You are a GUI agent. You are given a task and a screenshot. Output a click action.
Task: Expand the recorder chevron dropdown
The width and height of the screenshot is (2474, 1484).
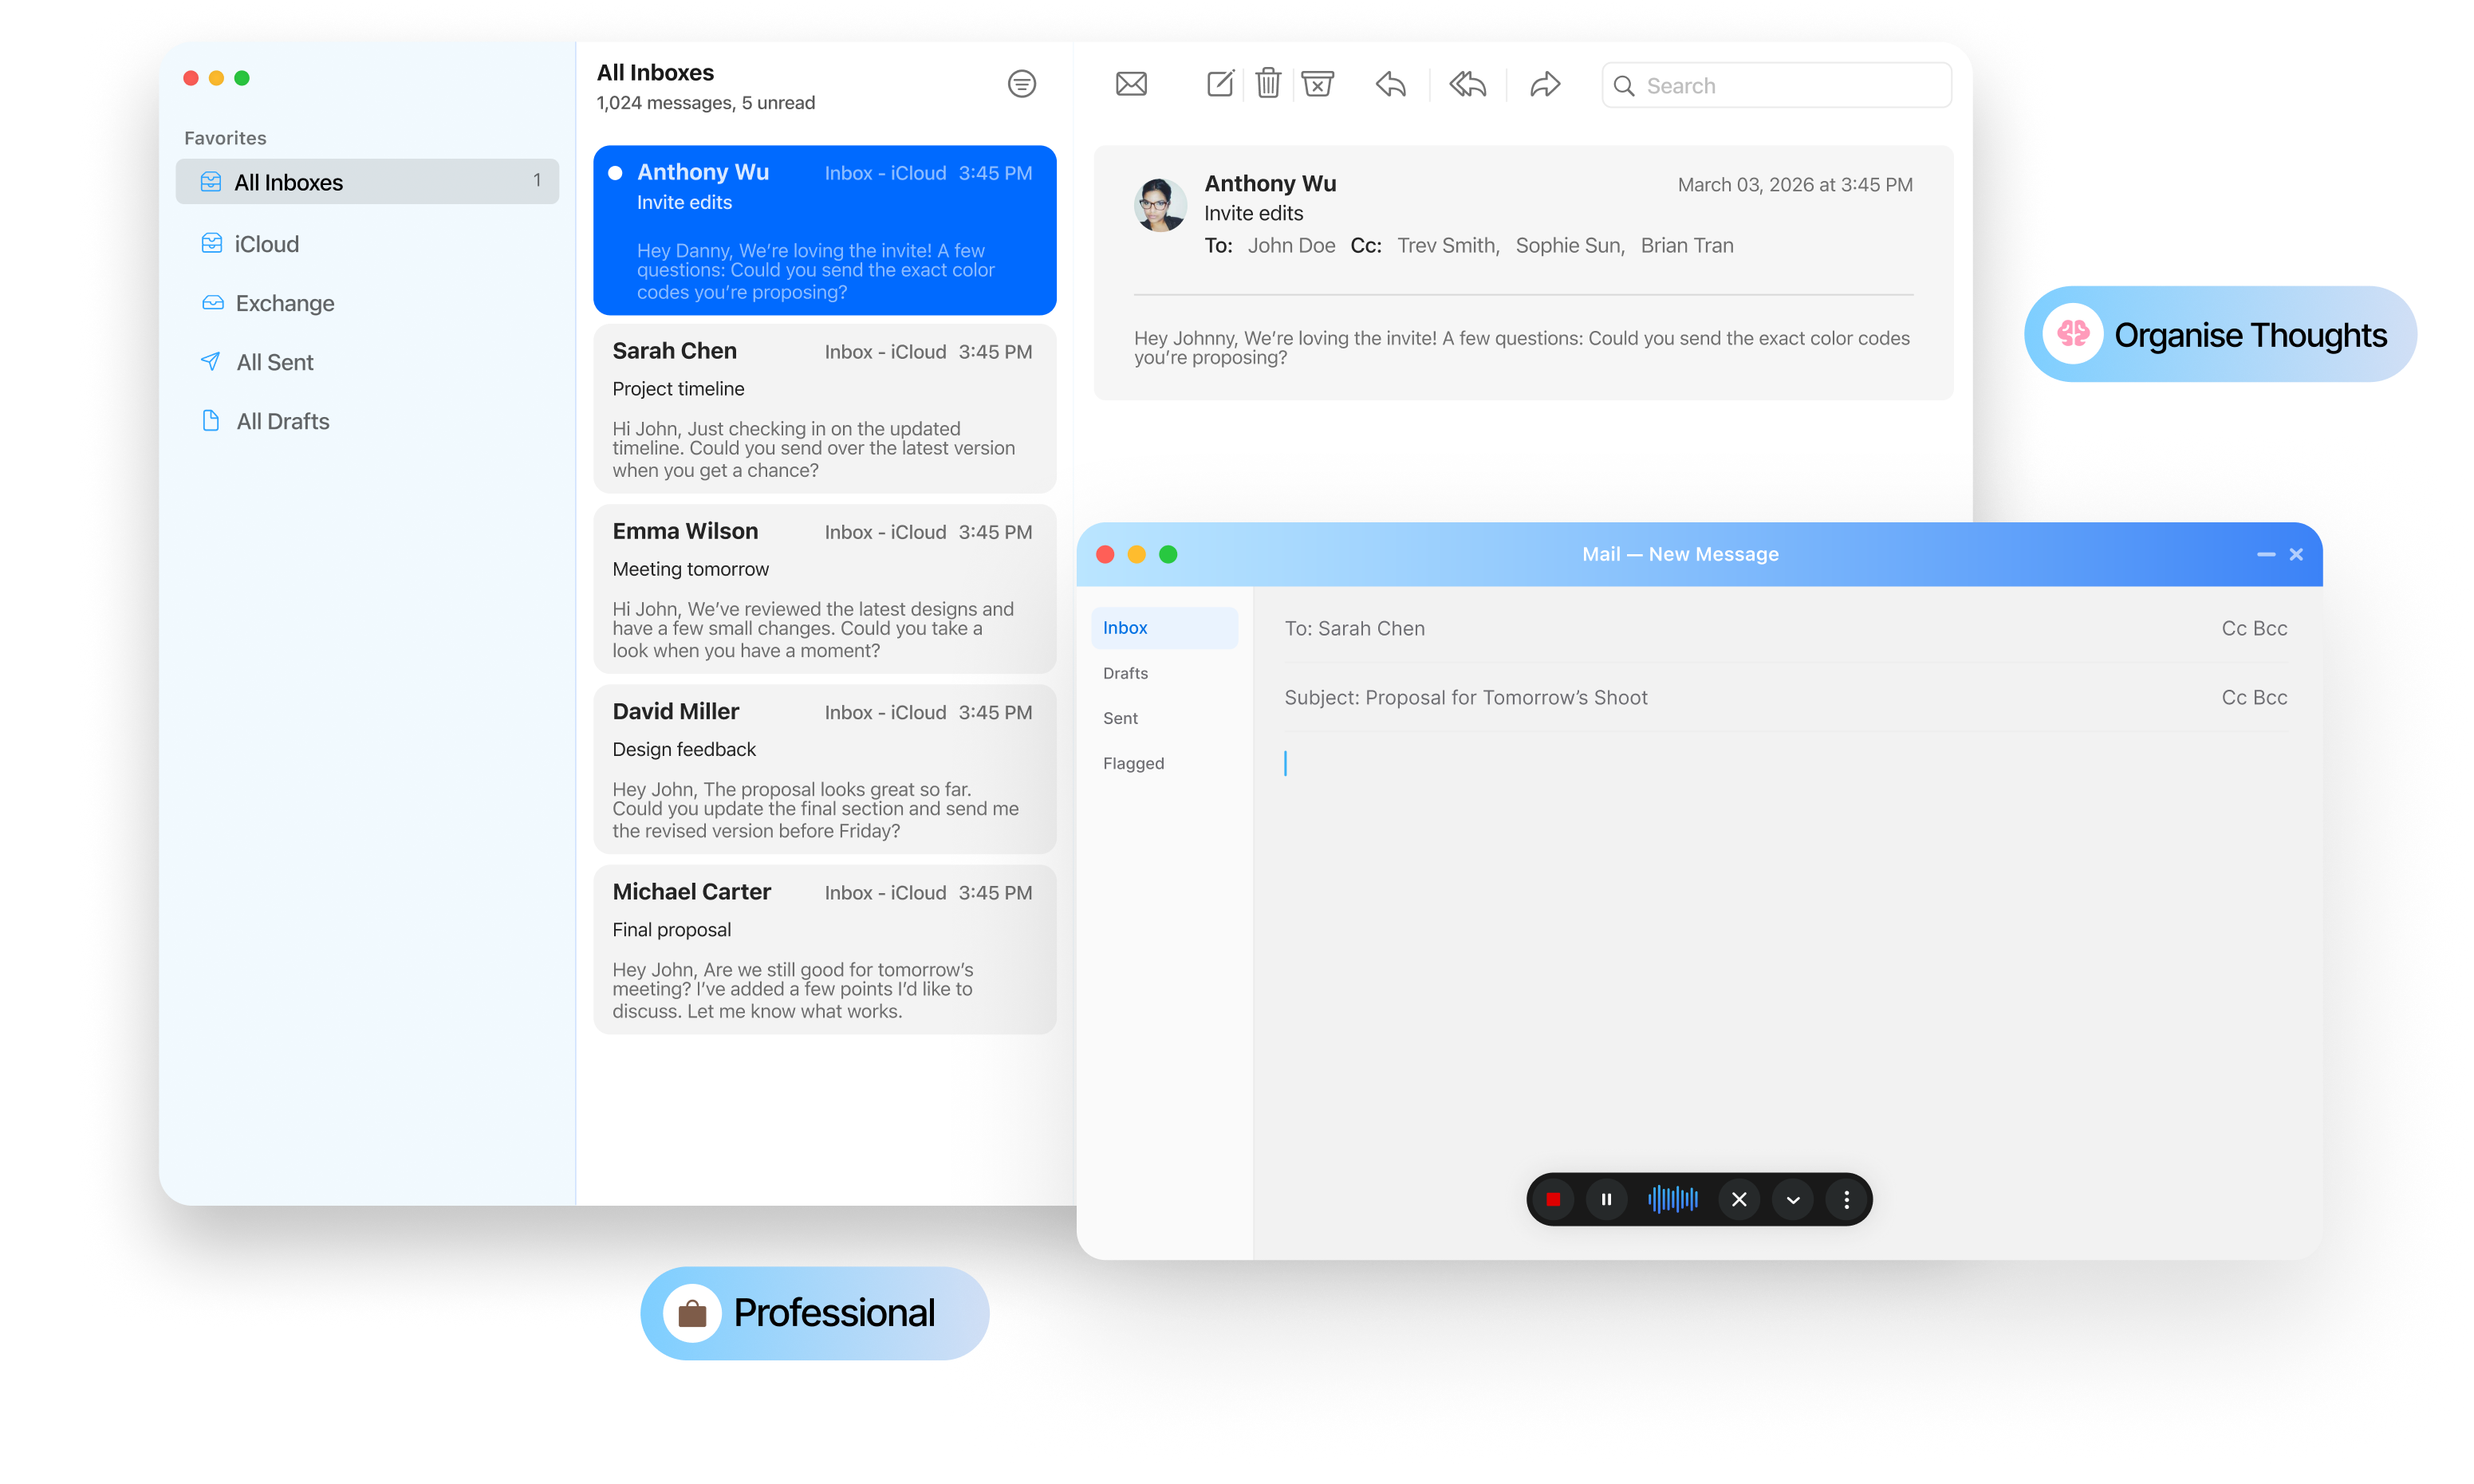coord(1793,1199)
